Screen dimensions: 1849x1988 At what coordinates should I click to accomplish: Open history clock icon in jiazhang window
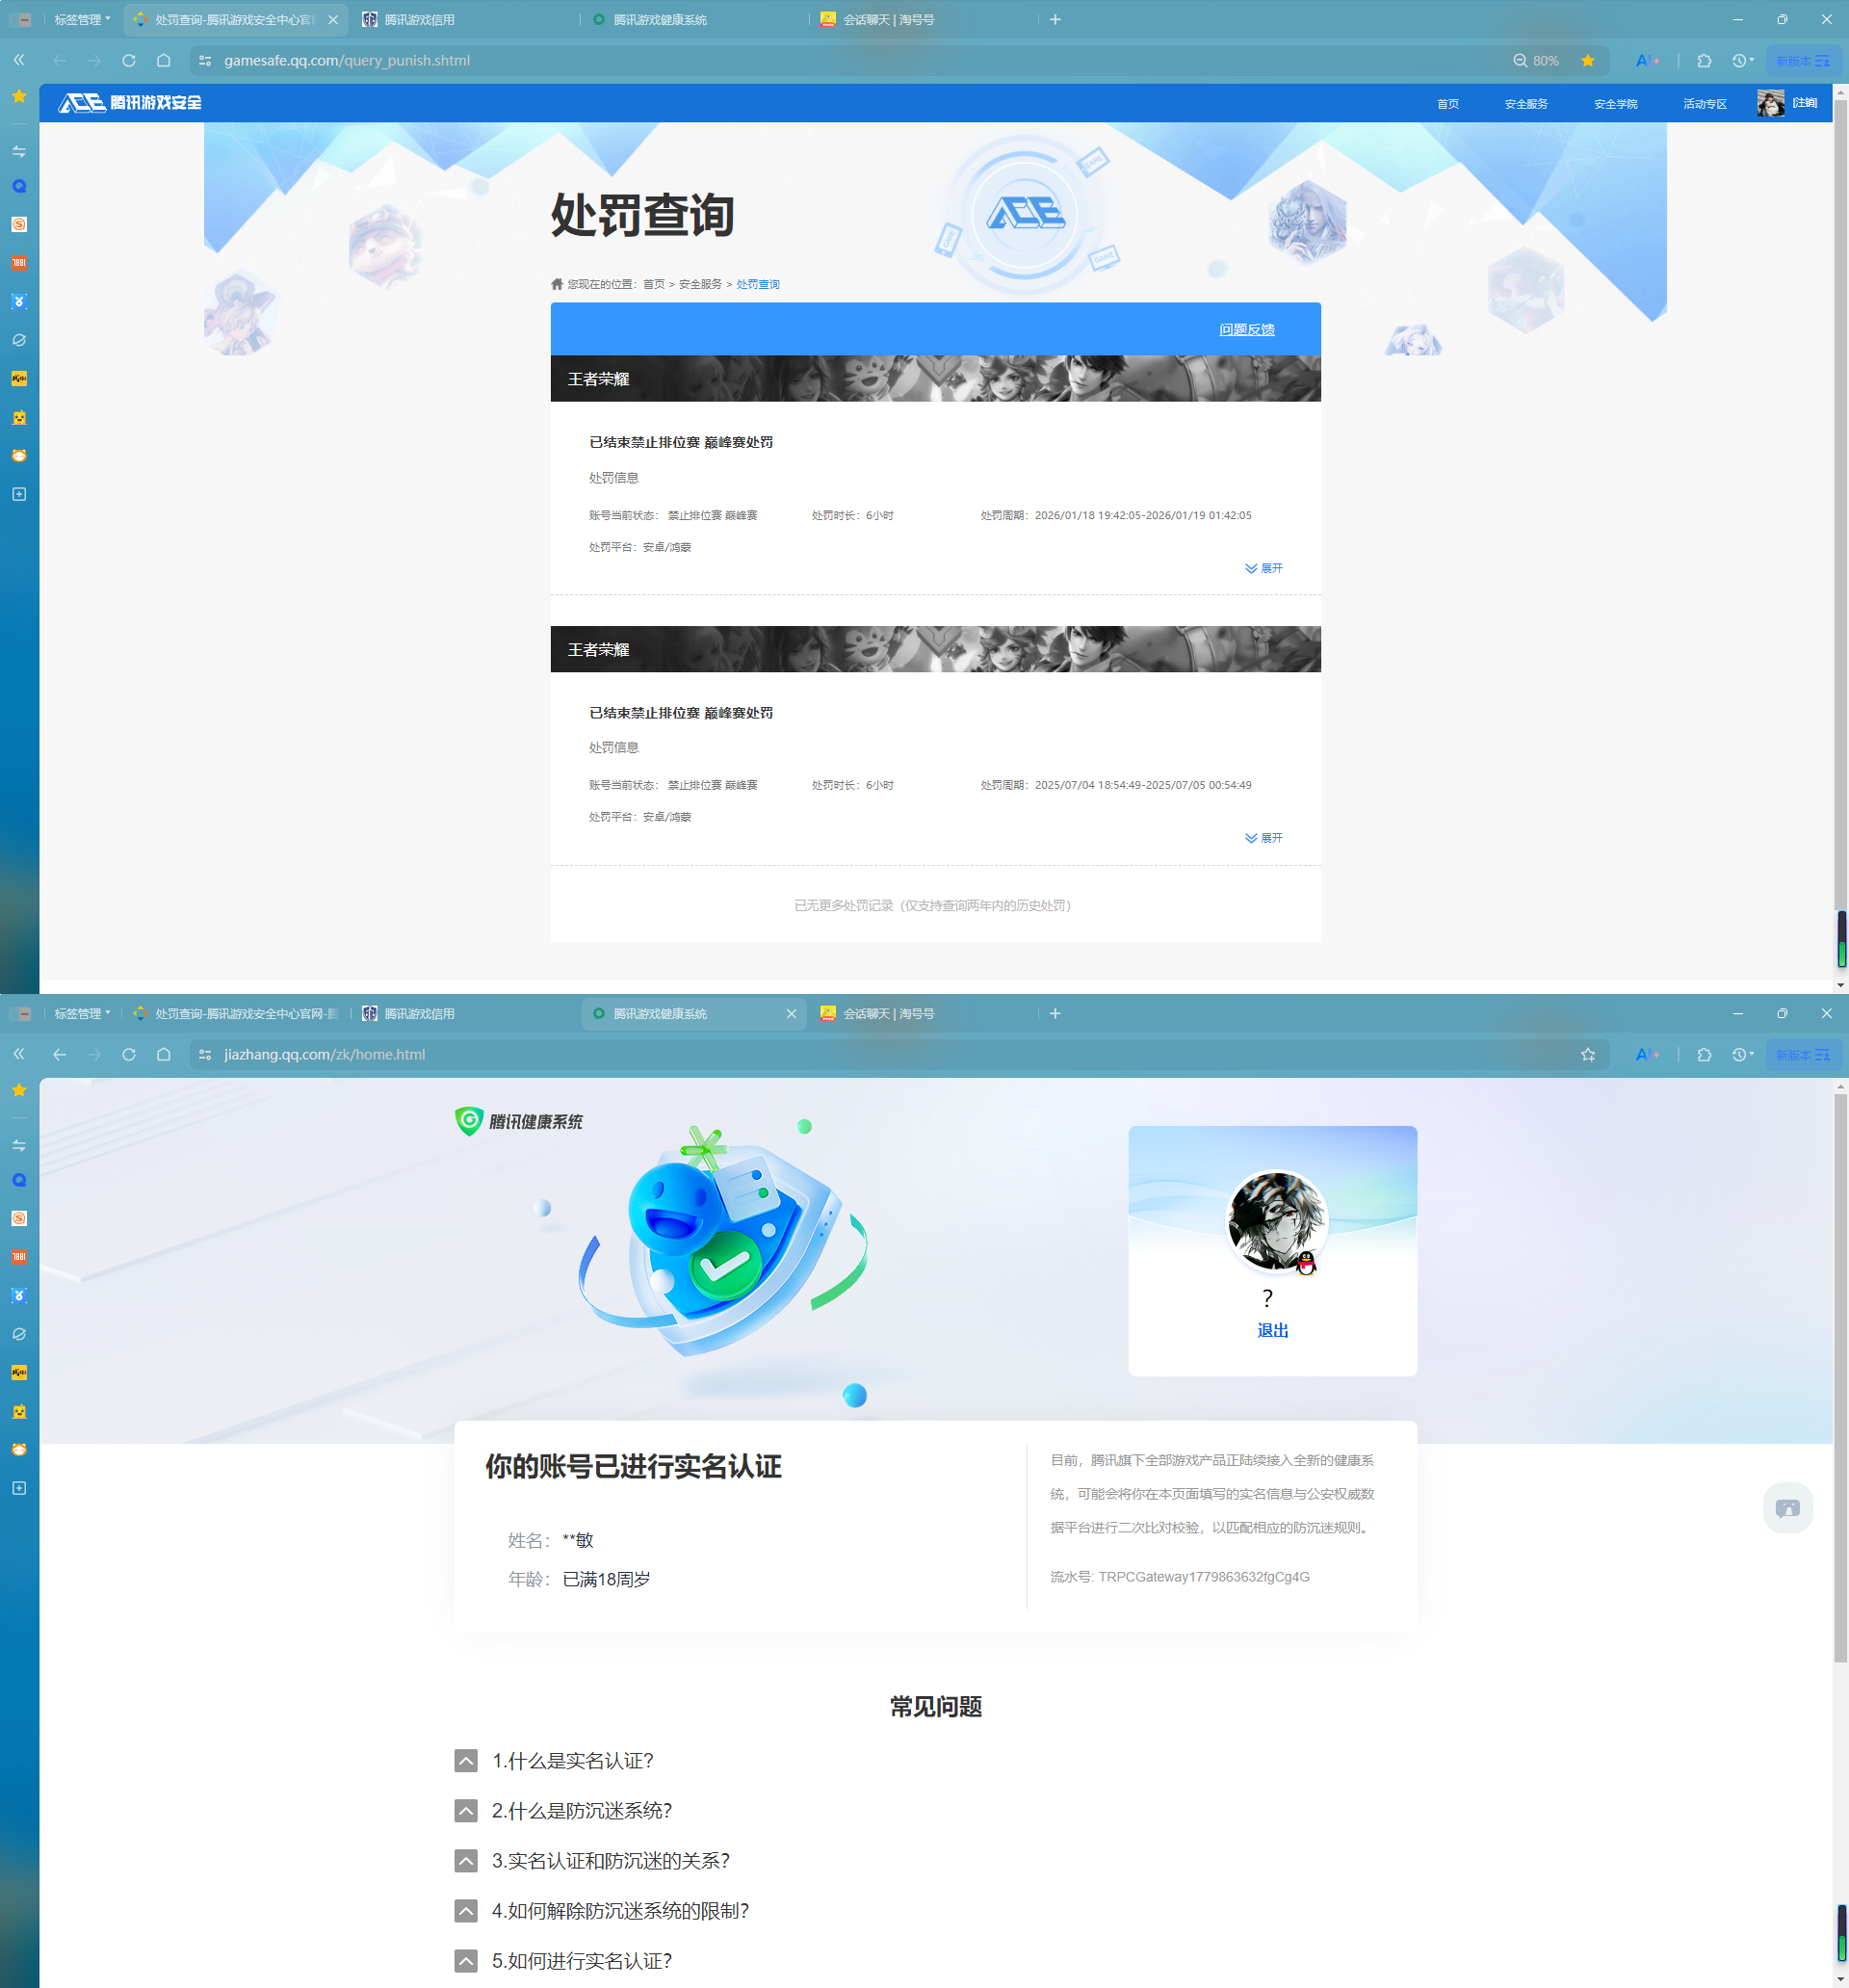[x=1742, y=1055]
